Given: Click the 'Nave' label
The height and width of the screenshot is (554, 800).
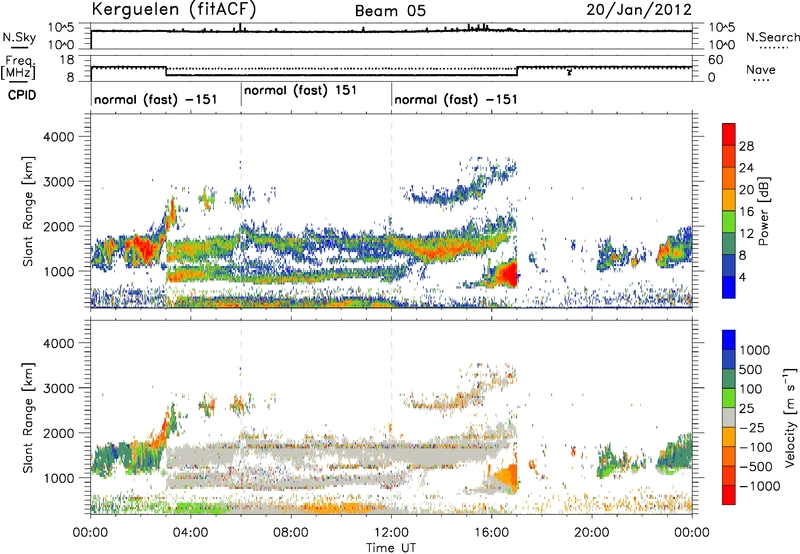Looking at the screenshot, I should click(x=761, y=70).
